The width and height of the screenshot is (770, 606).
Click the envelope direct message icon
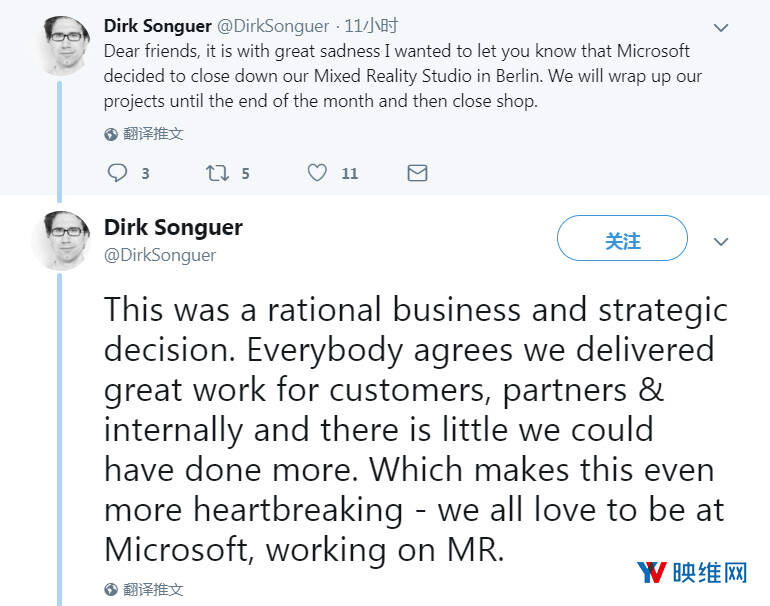pos(417,173)
